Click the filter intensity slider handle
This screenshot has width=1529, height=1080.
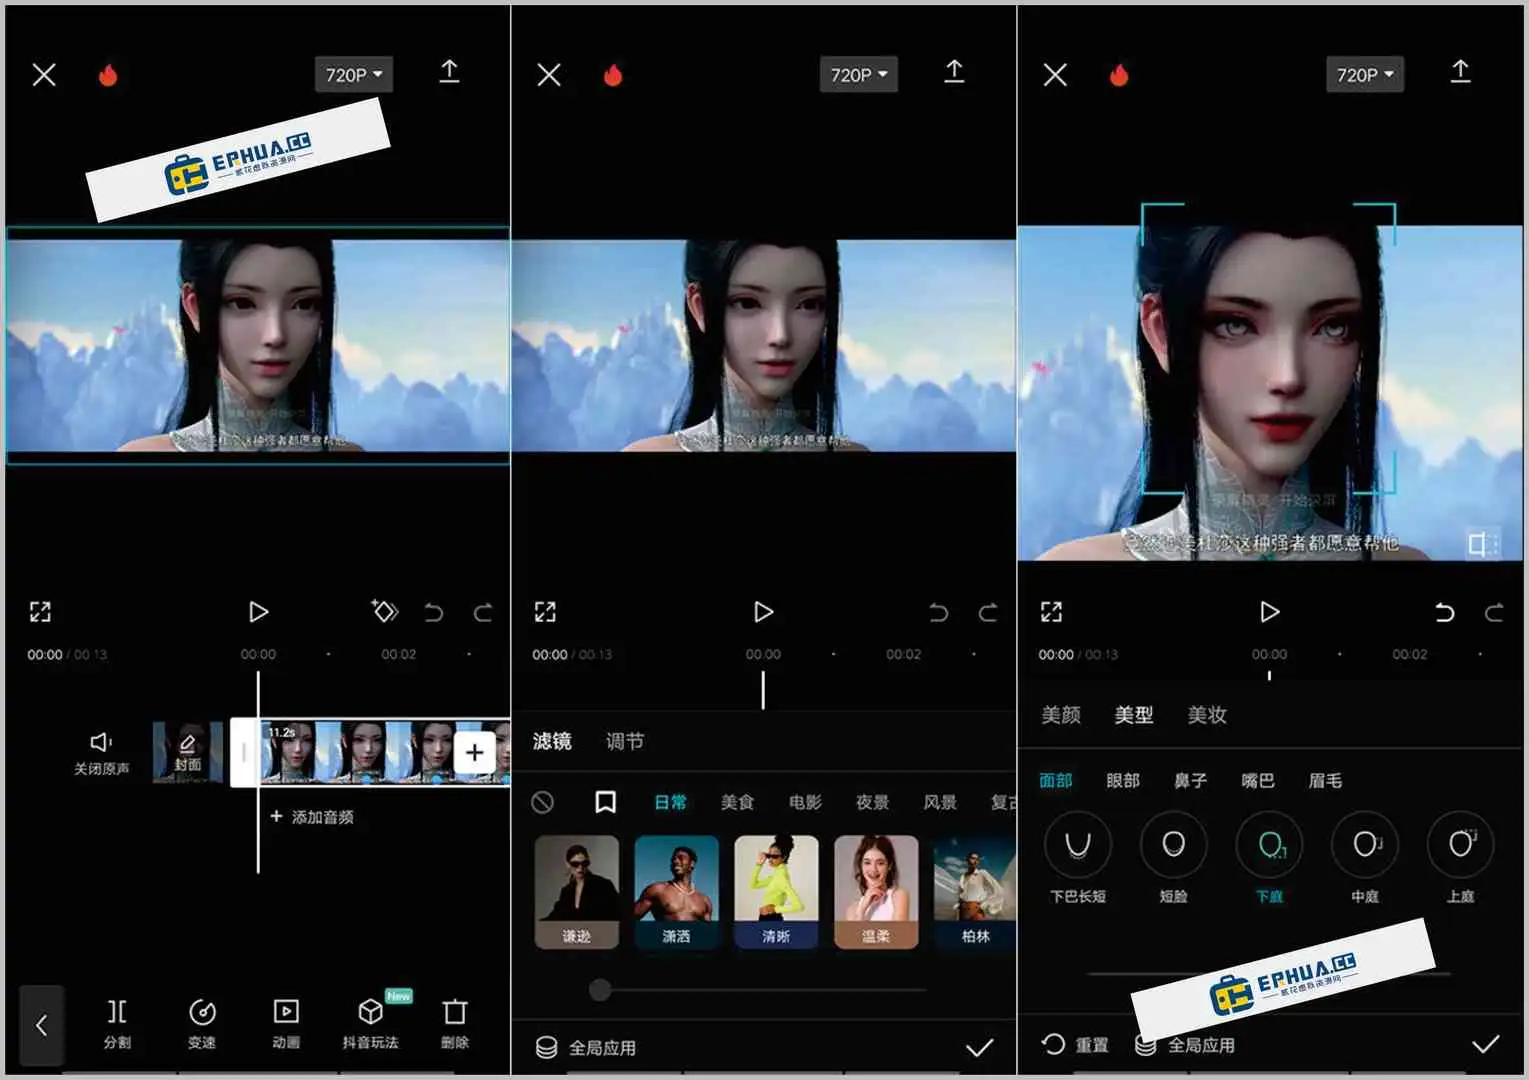600,990
